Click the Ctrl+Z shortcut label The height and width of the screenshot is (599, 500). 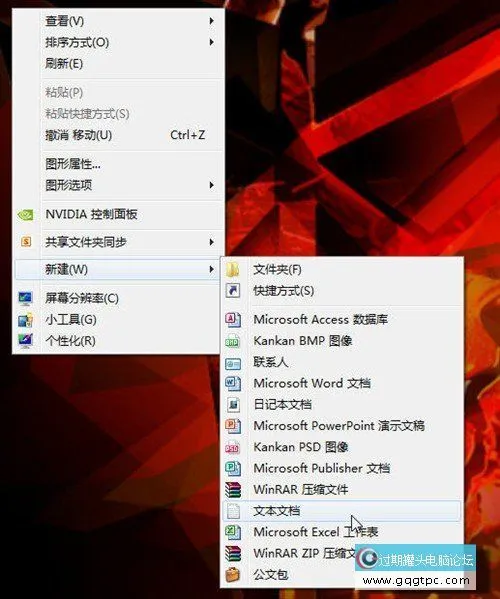pyautogui.click(x=188, y=135)
